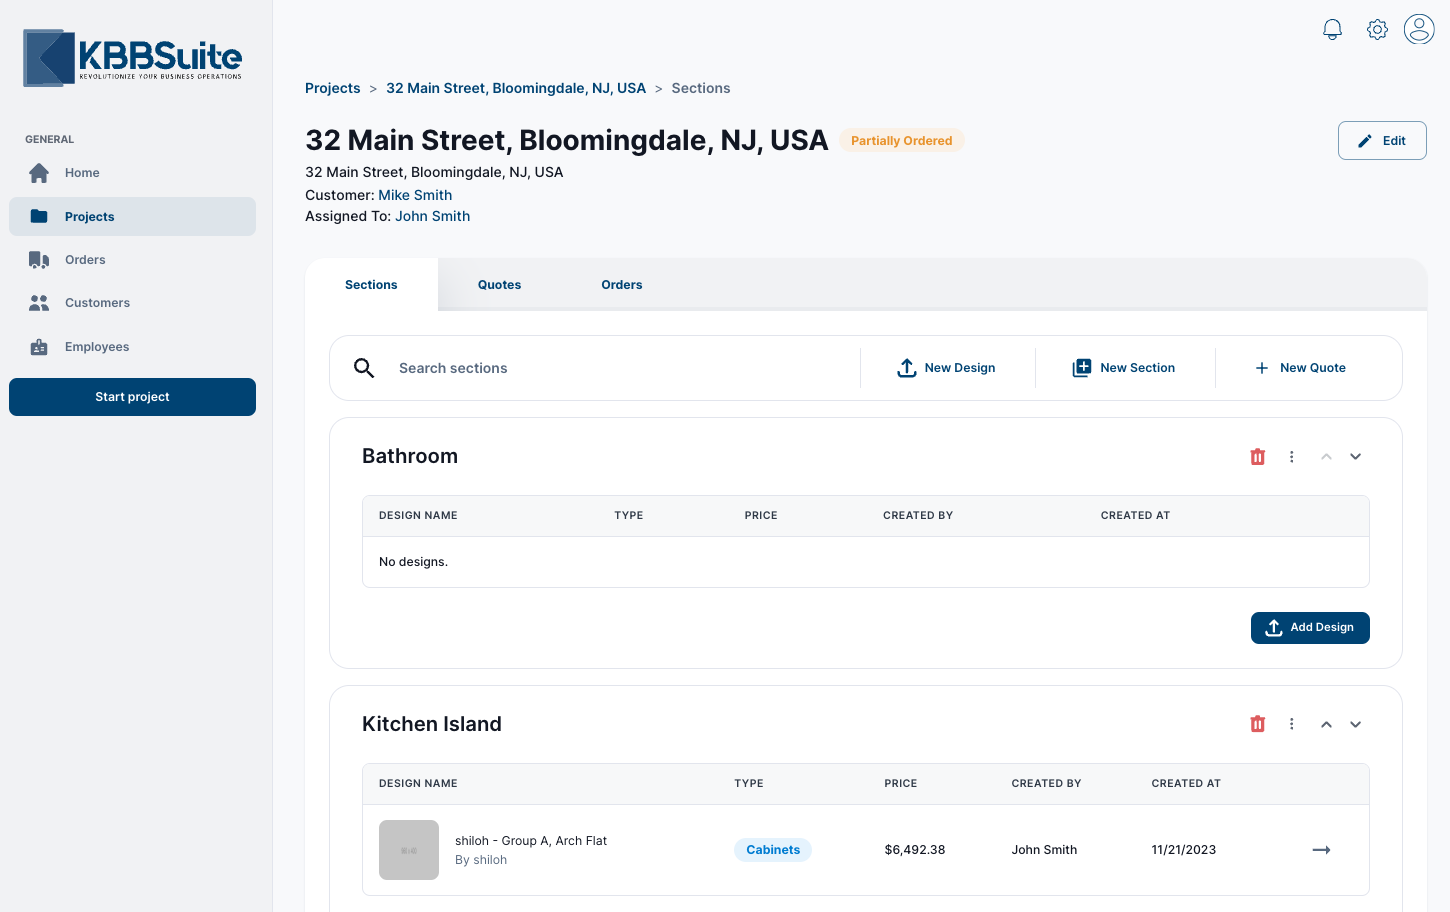Select the shiloh design thumbnail
This screenshot has width=1450, height=912.
click(409, 850)
